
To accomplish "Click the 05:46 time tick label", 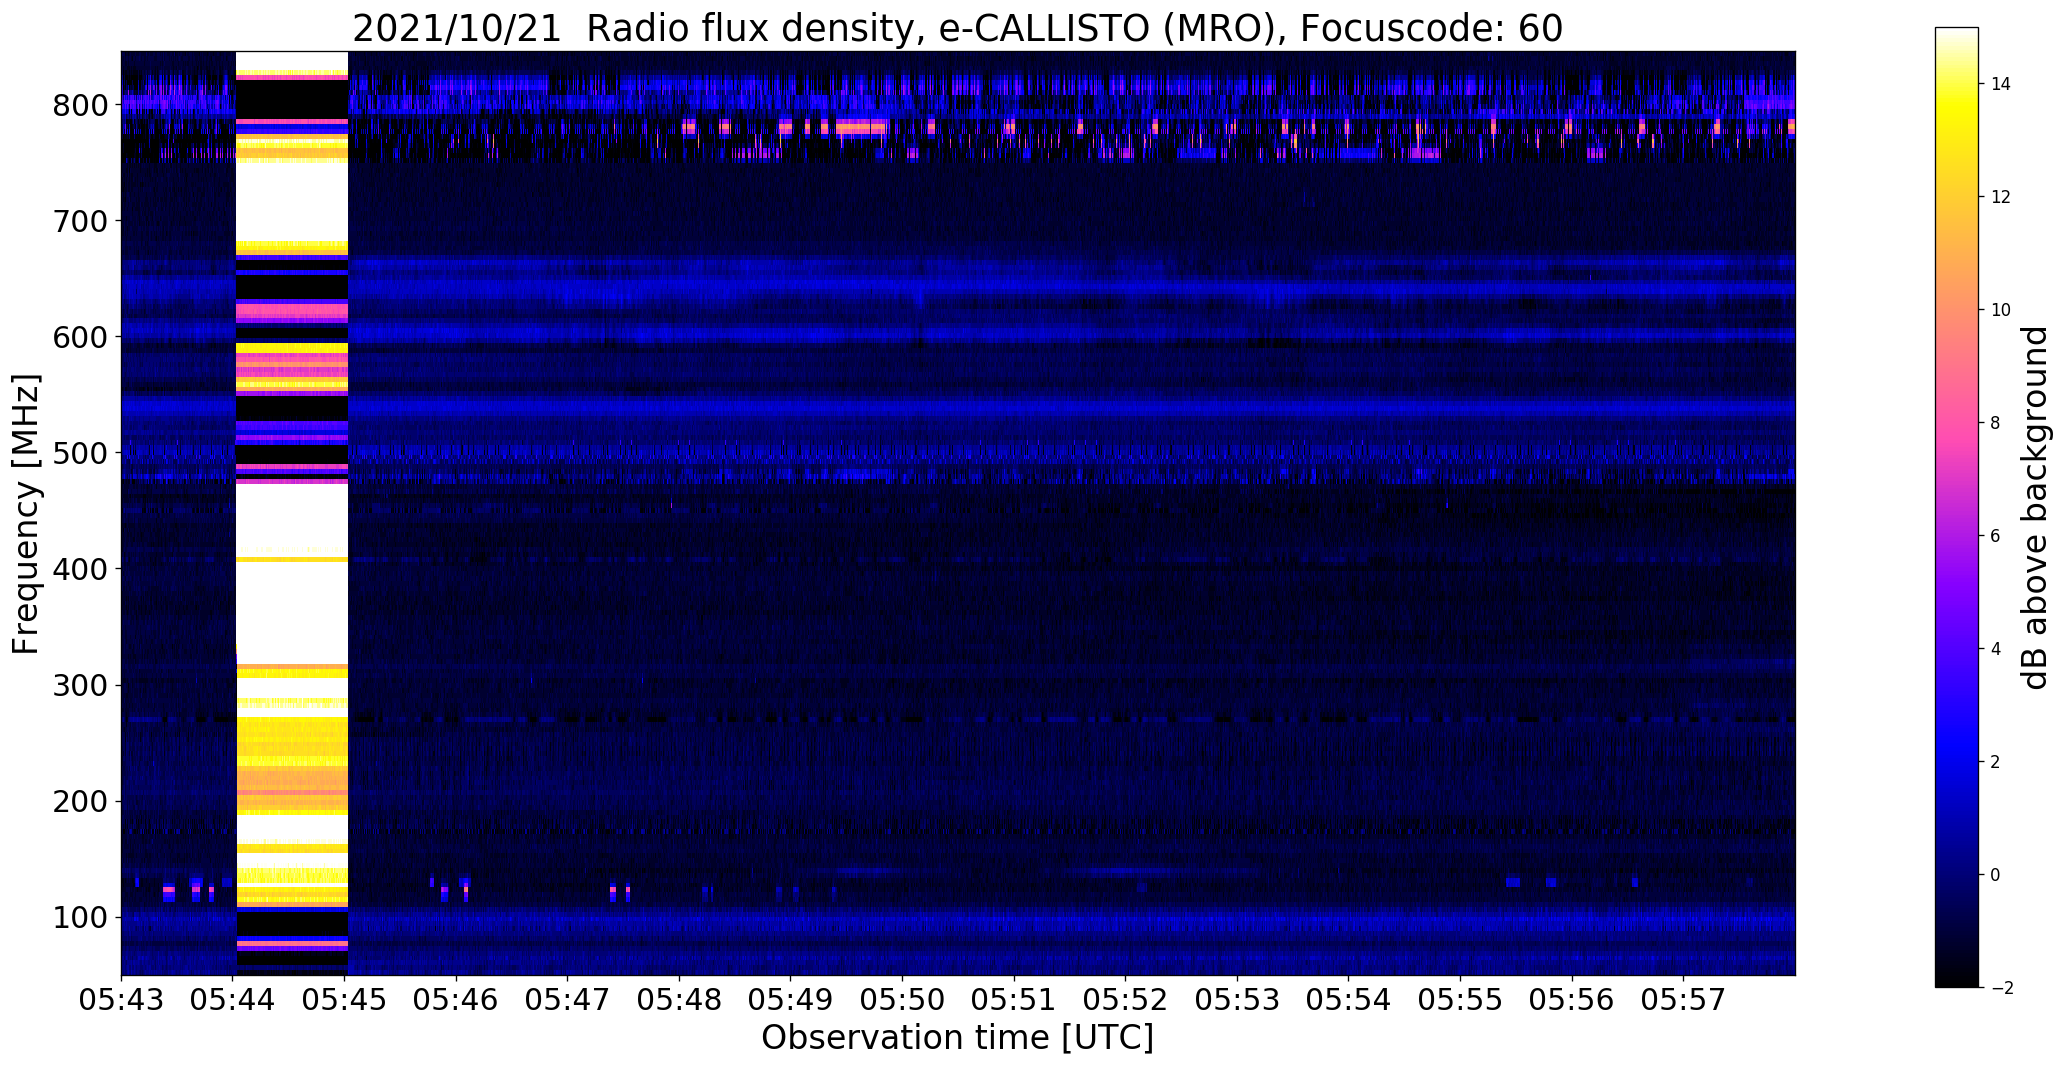I will pos(457,1001).
